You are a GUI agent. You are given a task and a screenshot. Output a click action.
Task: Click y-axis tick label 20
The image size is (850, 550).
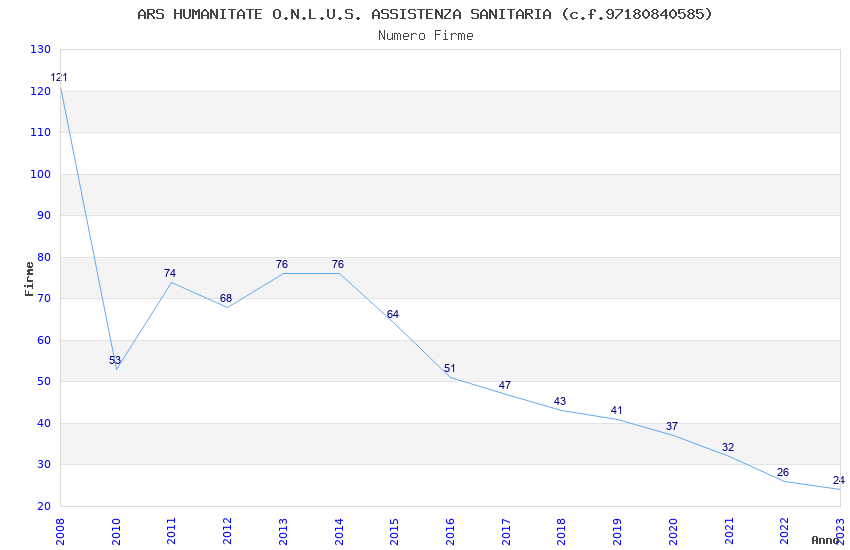coord(44,506)
